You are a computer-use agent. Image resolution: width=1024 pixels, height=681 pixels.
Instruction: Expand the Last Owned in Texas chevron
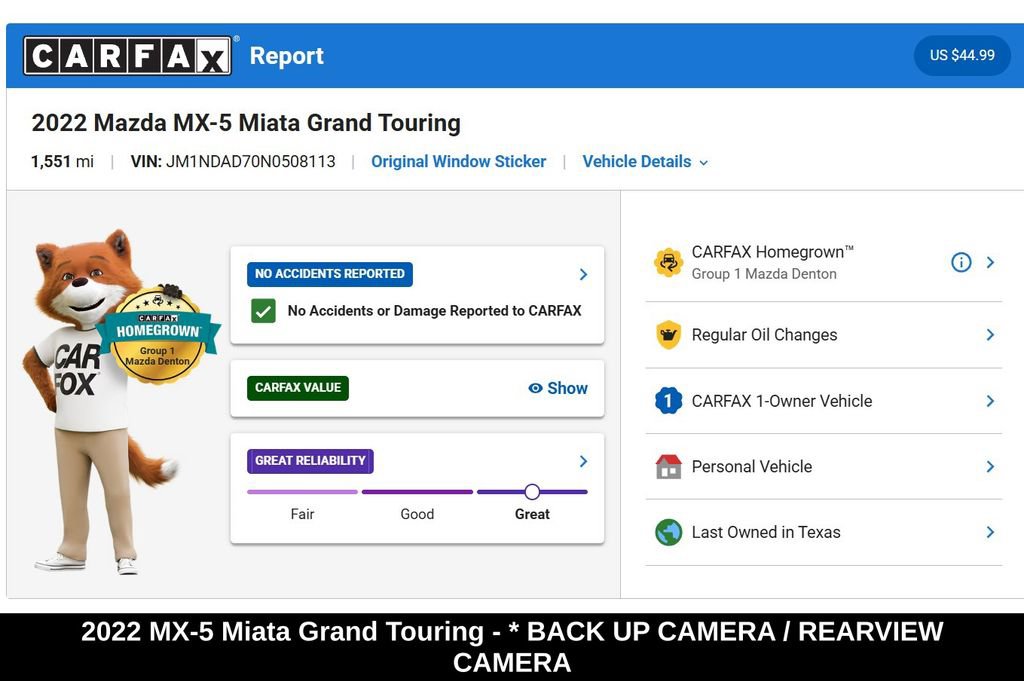tap(991, 533)
